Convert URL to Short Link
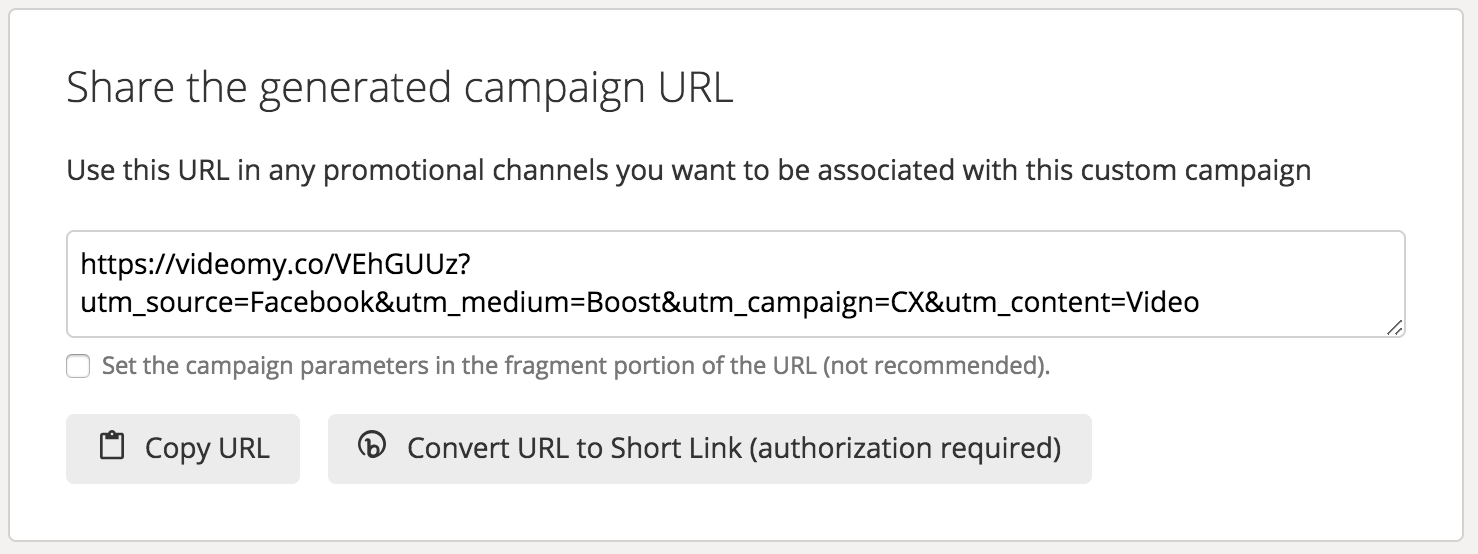Image resolution: width=1478 pixels, height=554 pixels. coord(710,449)
